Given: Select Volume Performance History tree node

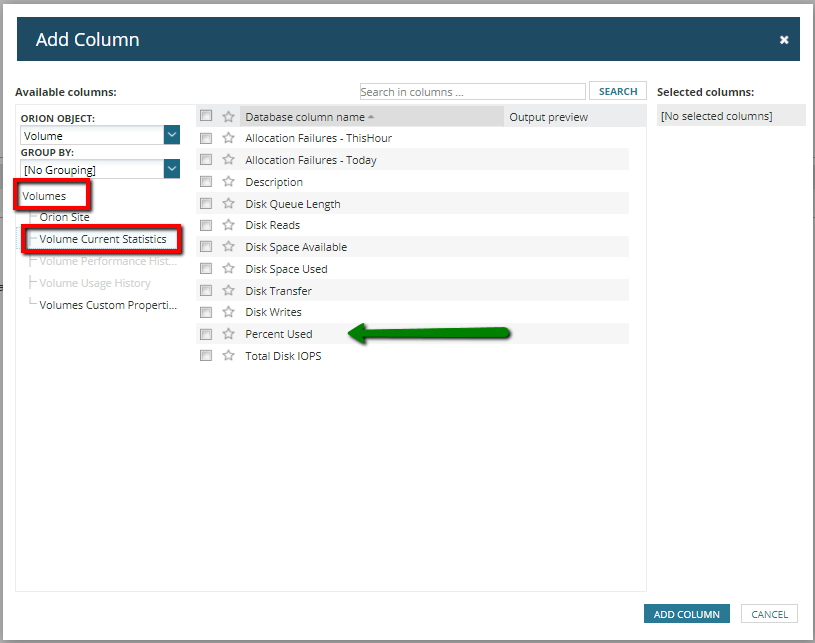Looking at the screenshot, I should pos(108,261).
